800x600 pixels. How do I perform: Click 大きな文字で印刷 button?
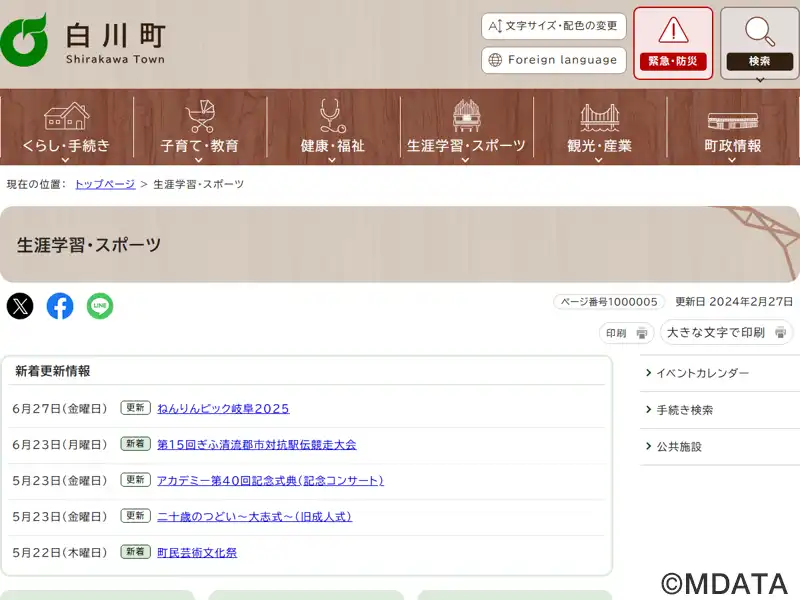click(726, 333)
